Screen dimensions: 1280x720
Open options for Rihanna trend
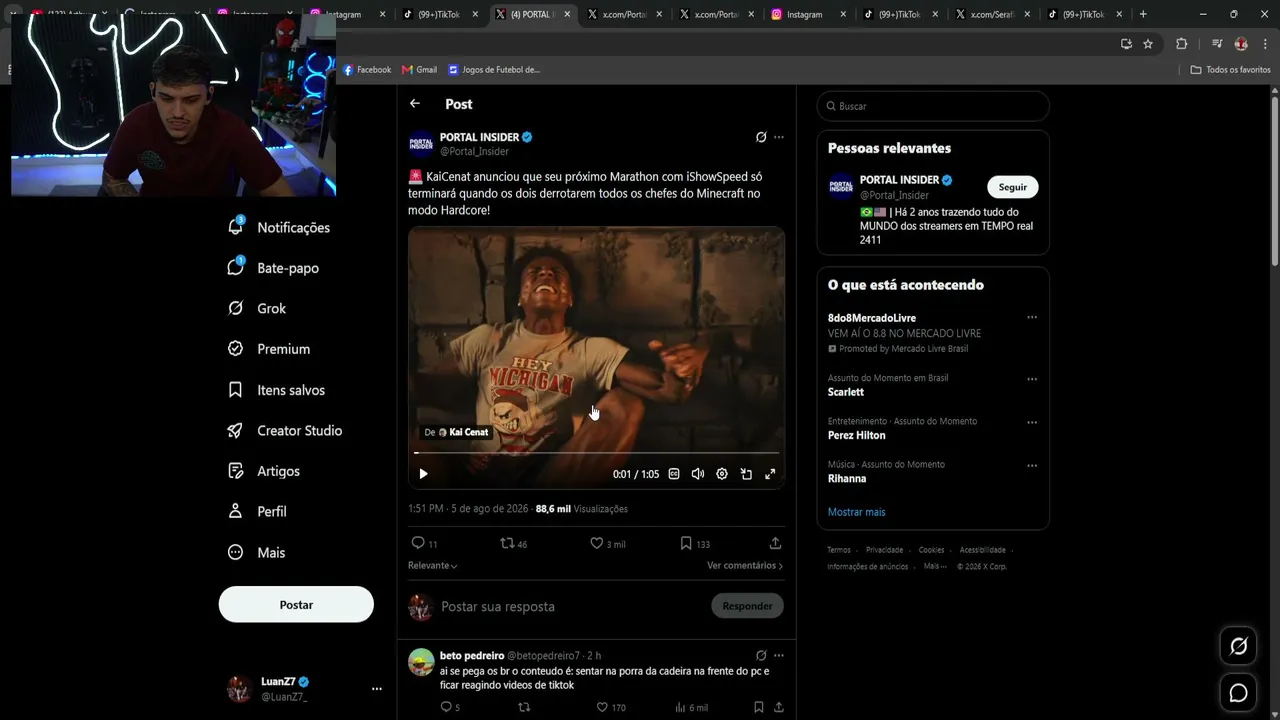point(1032,465)
